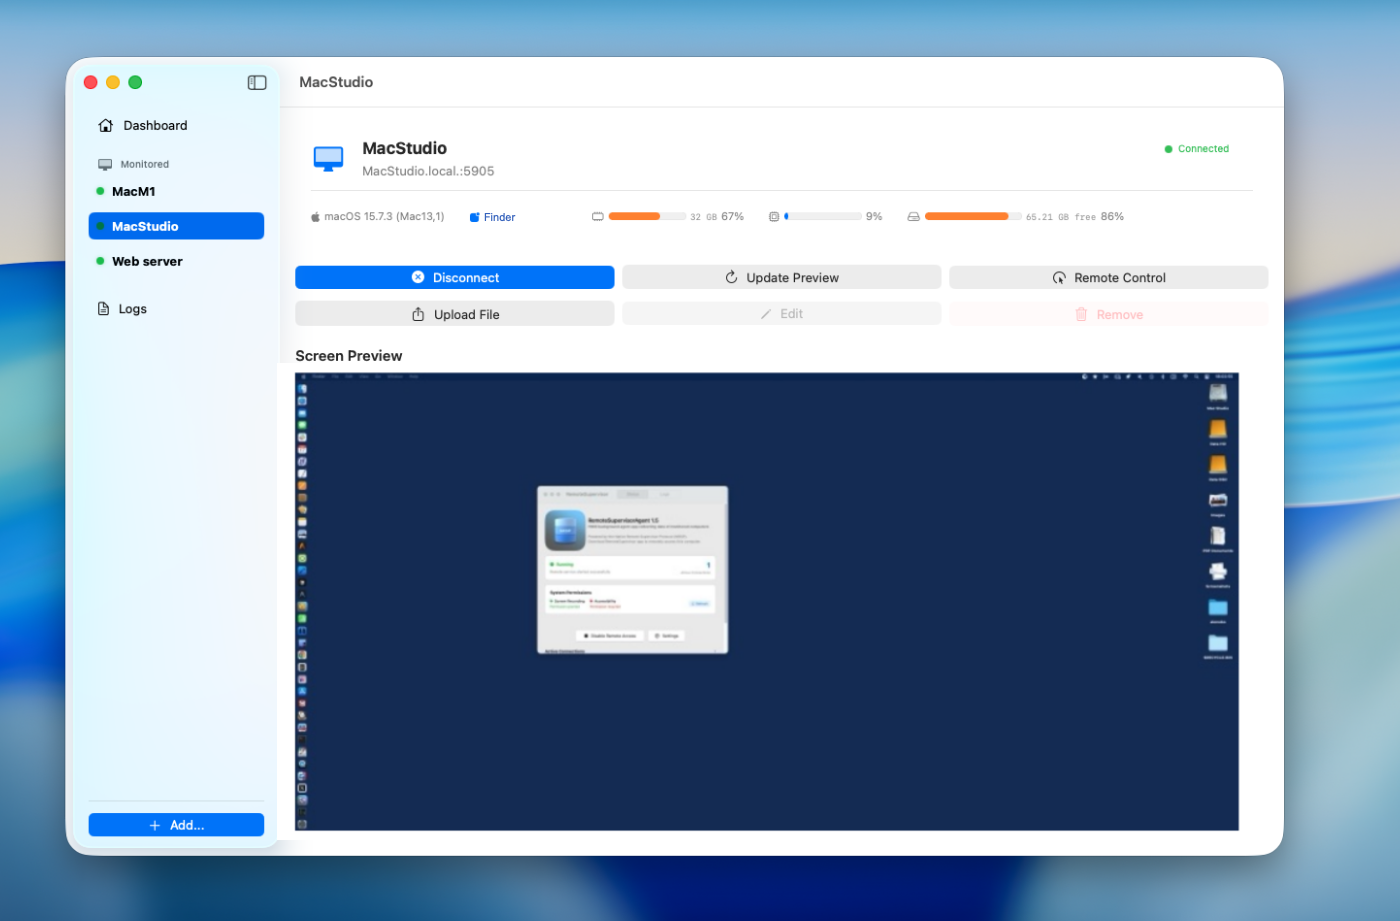This screenshot has height=921, width=1400.
Task: Toggle the sidebar visibility icon
Action: (257, 83)
